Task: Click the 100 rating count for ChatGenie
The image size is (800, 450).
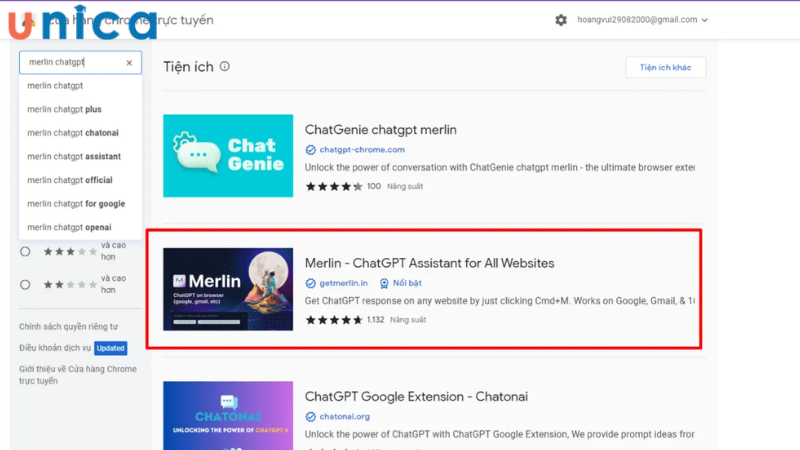Action: 373,186
